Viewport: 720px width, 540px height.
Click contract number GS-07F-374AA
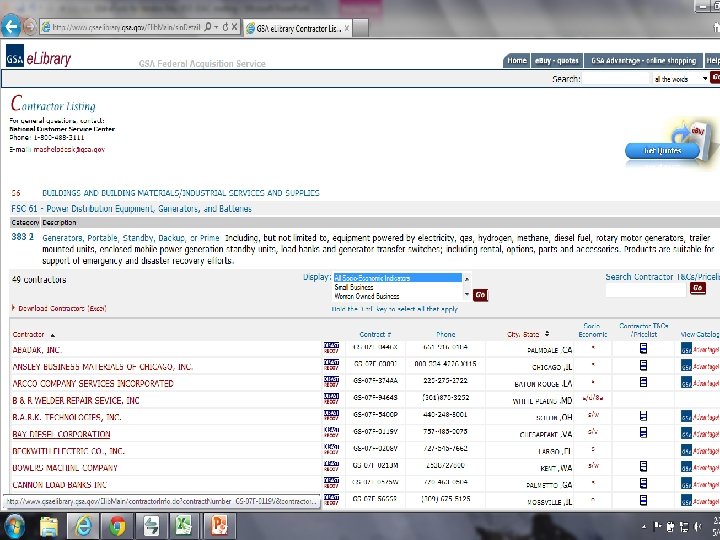click(x=375, y=380)
